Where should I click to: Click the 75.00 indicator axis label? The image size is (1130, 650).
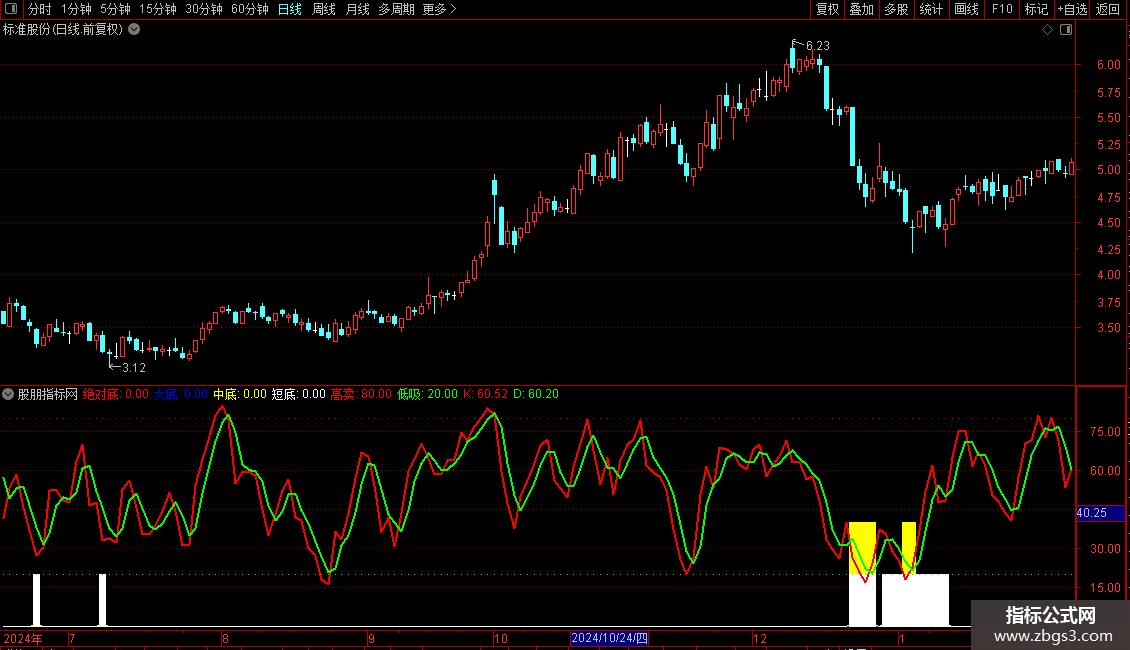pyautogui.click(x=1105, y=432)
